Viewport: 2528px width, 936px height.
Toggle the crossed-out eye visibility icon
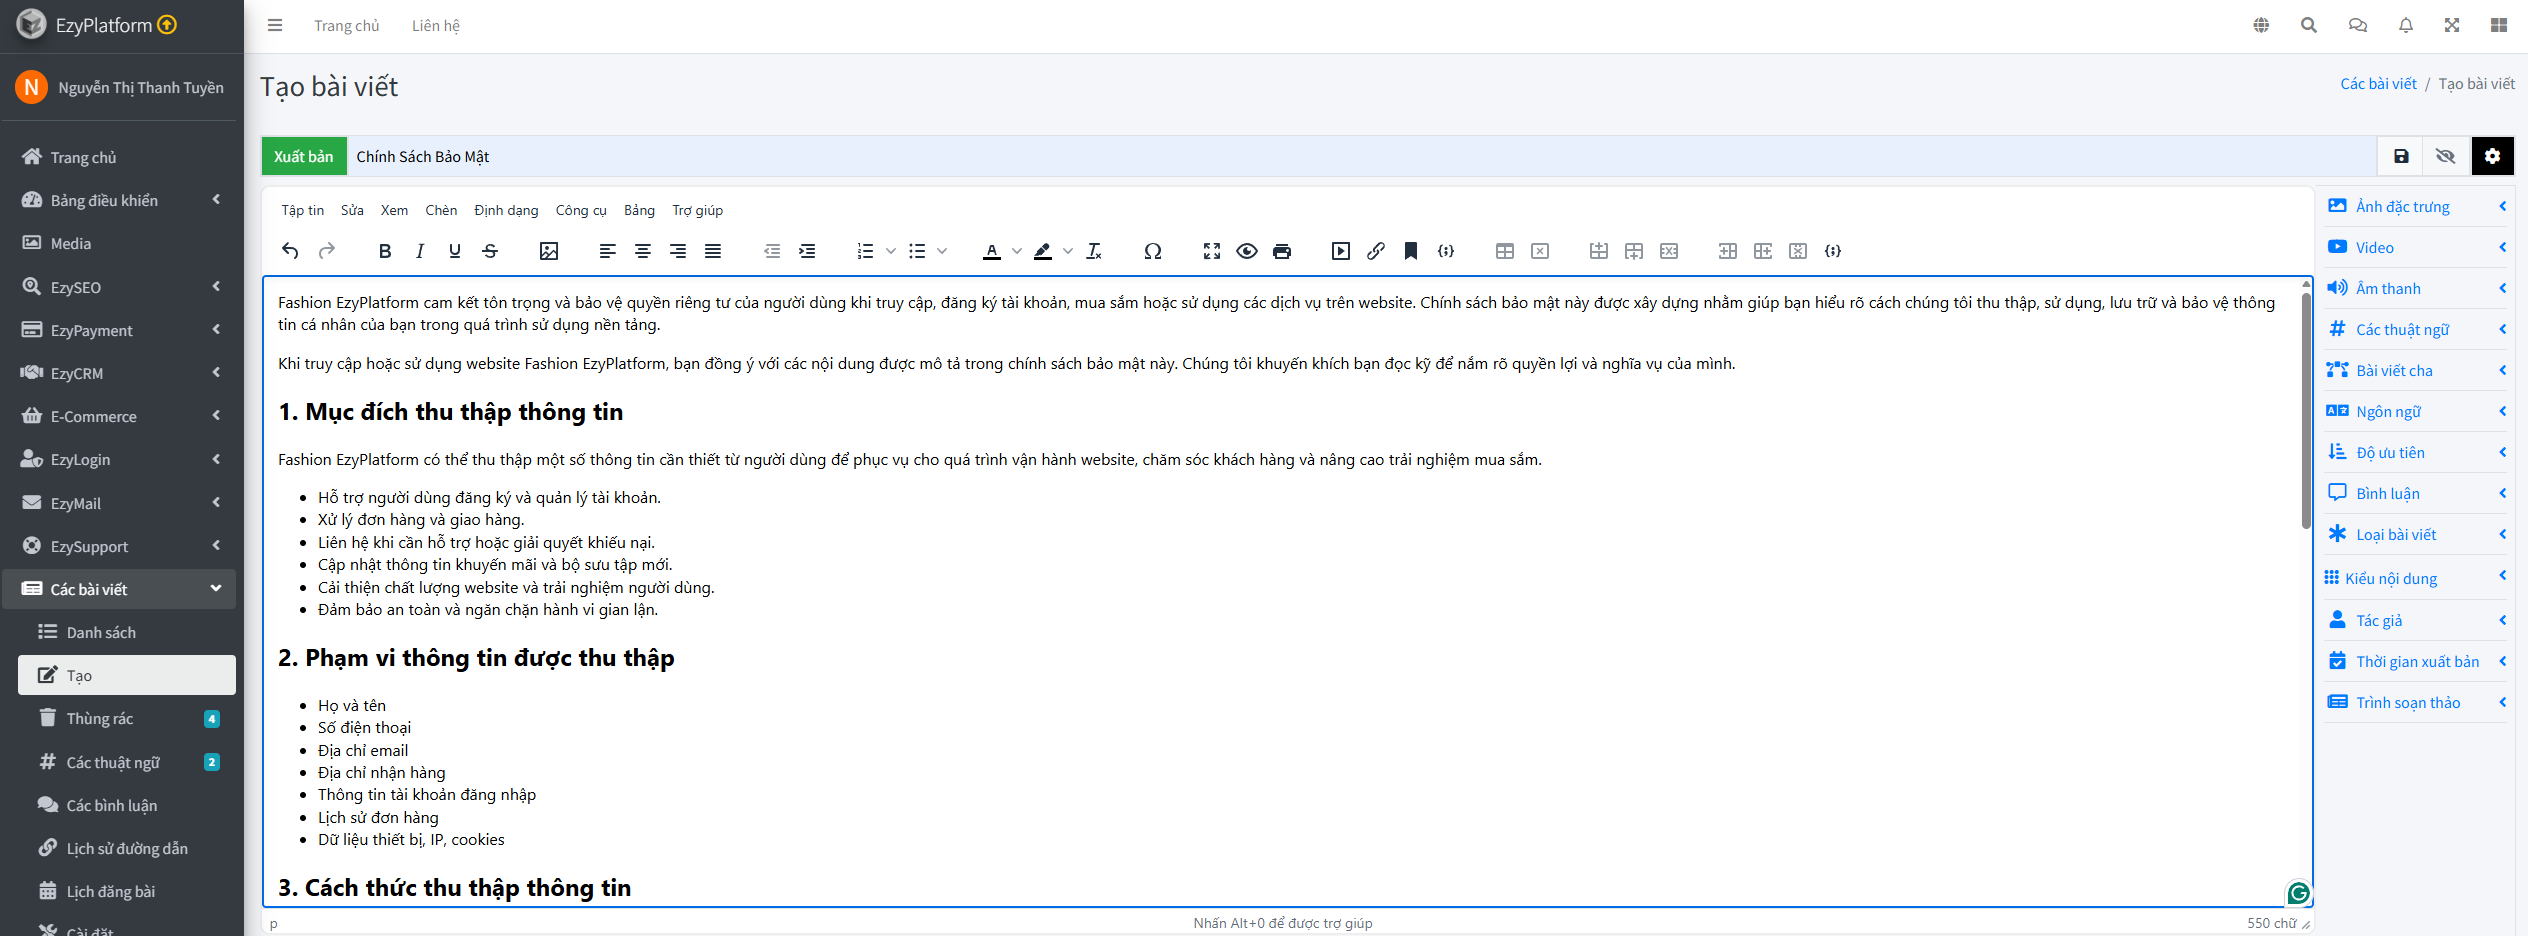[2446, 156]
